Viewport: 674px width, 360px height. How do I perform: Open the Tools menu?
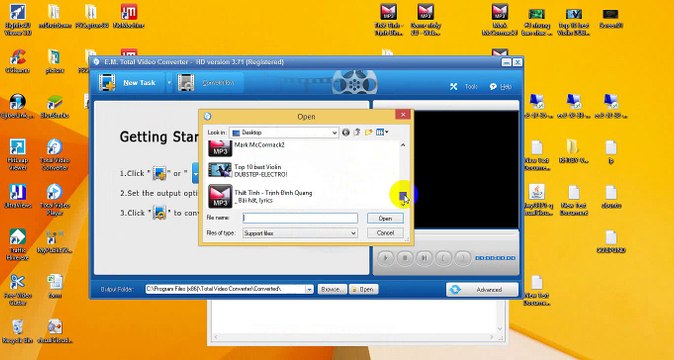[471, 86]
